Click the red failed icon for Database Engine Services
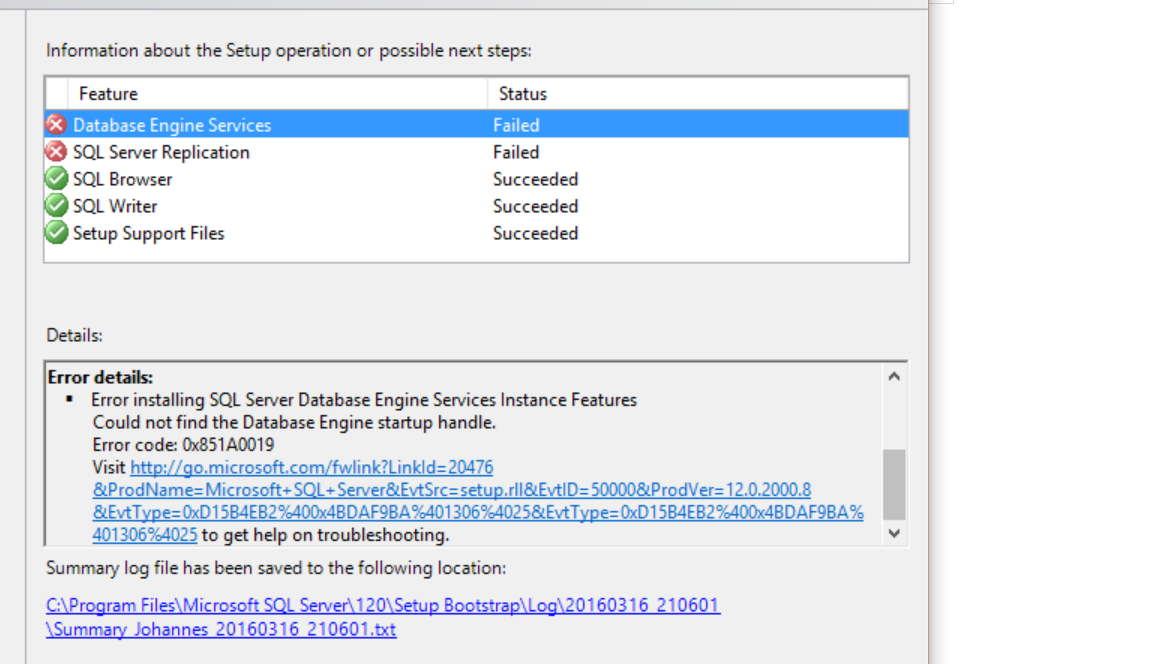 point(56,125)
